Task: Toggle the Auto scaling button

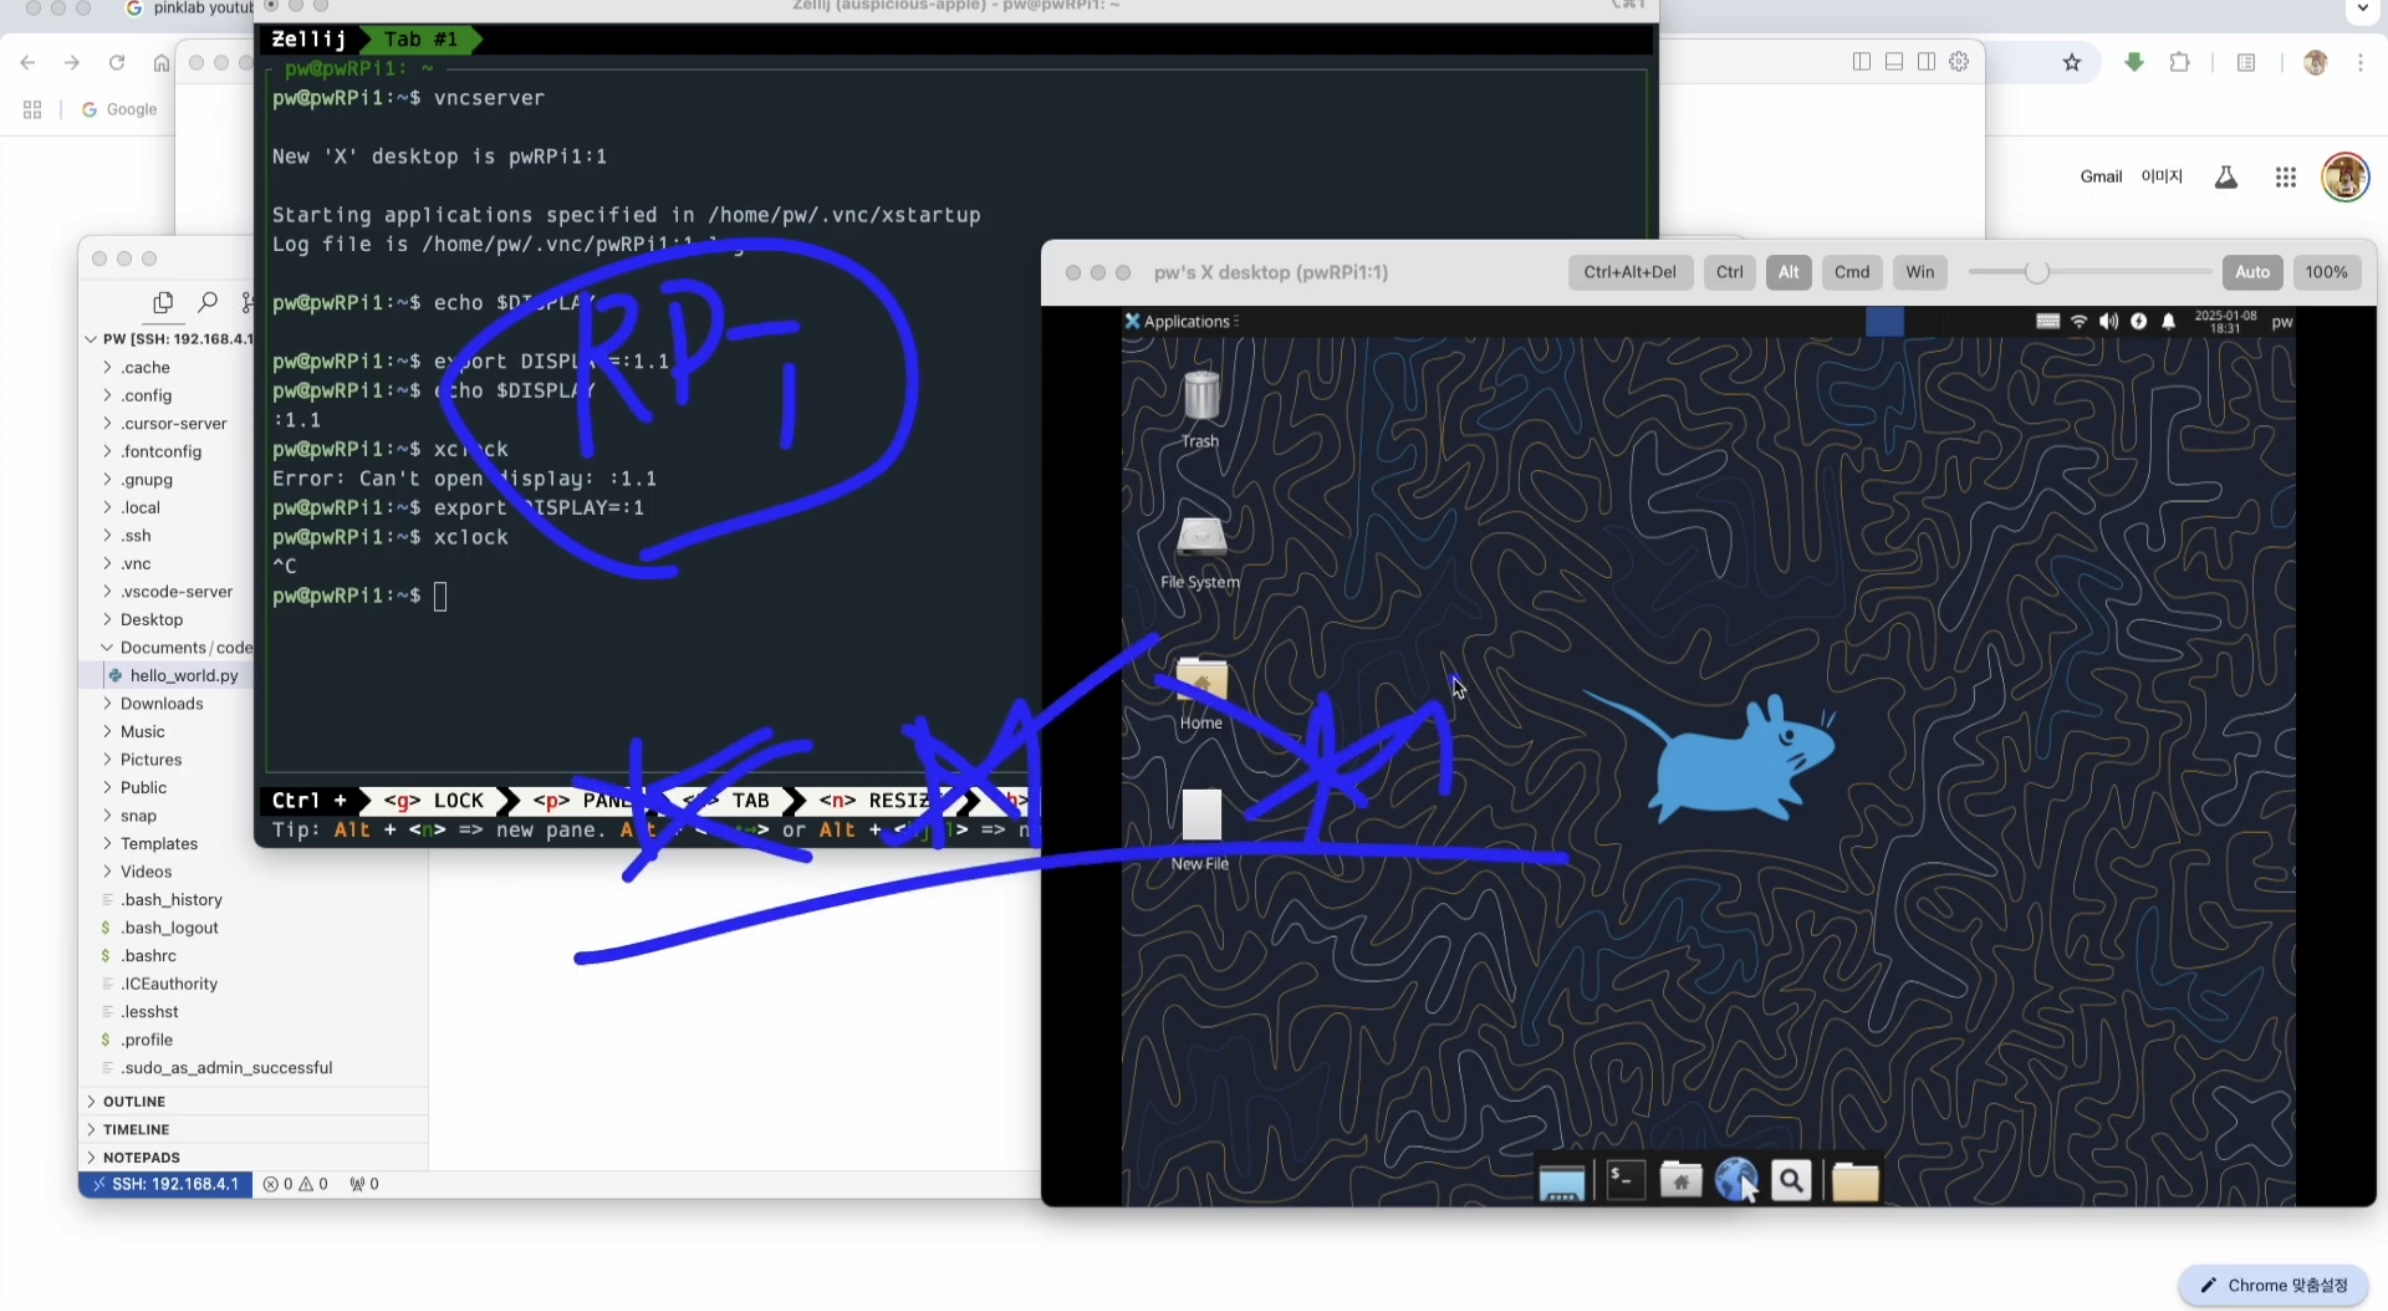Action: click(2252, 272)
